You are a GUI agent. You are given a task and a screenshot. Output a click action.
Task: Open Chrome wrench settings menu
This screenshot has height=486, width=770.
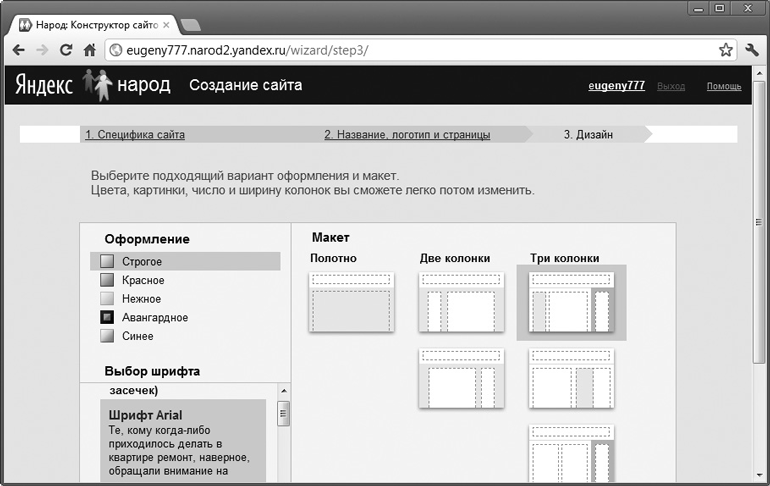[x=752, y=50]
